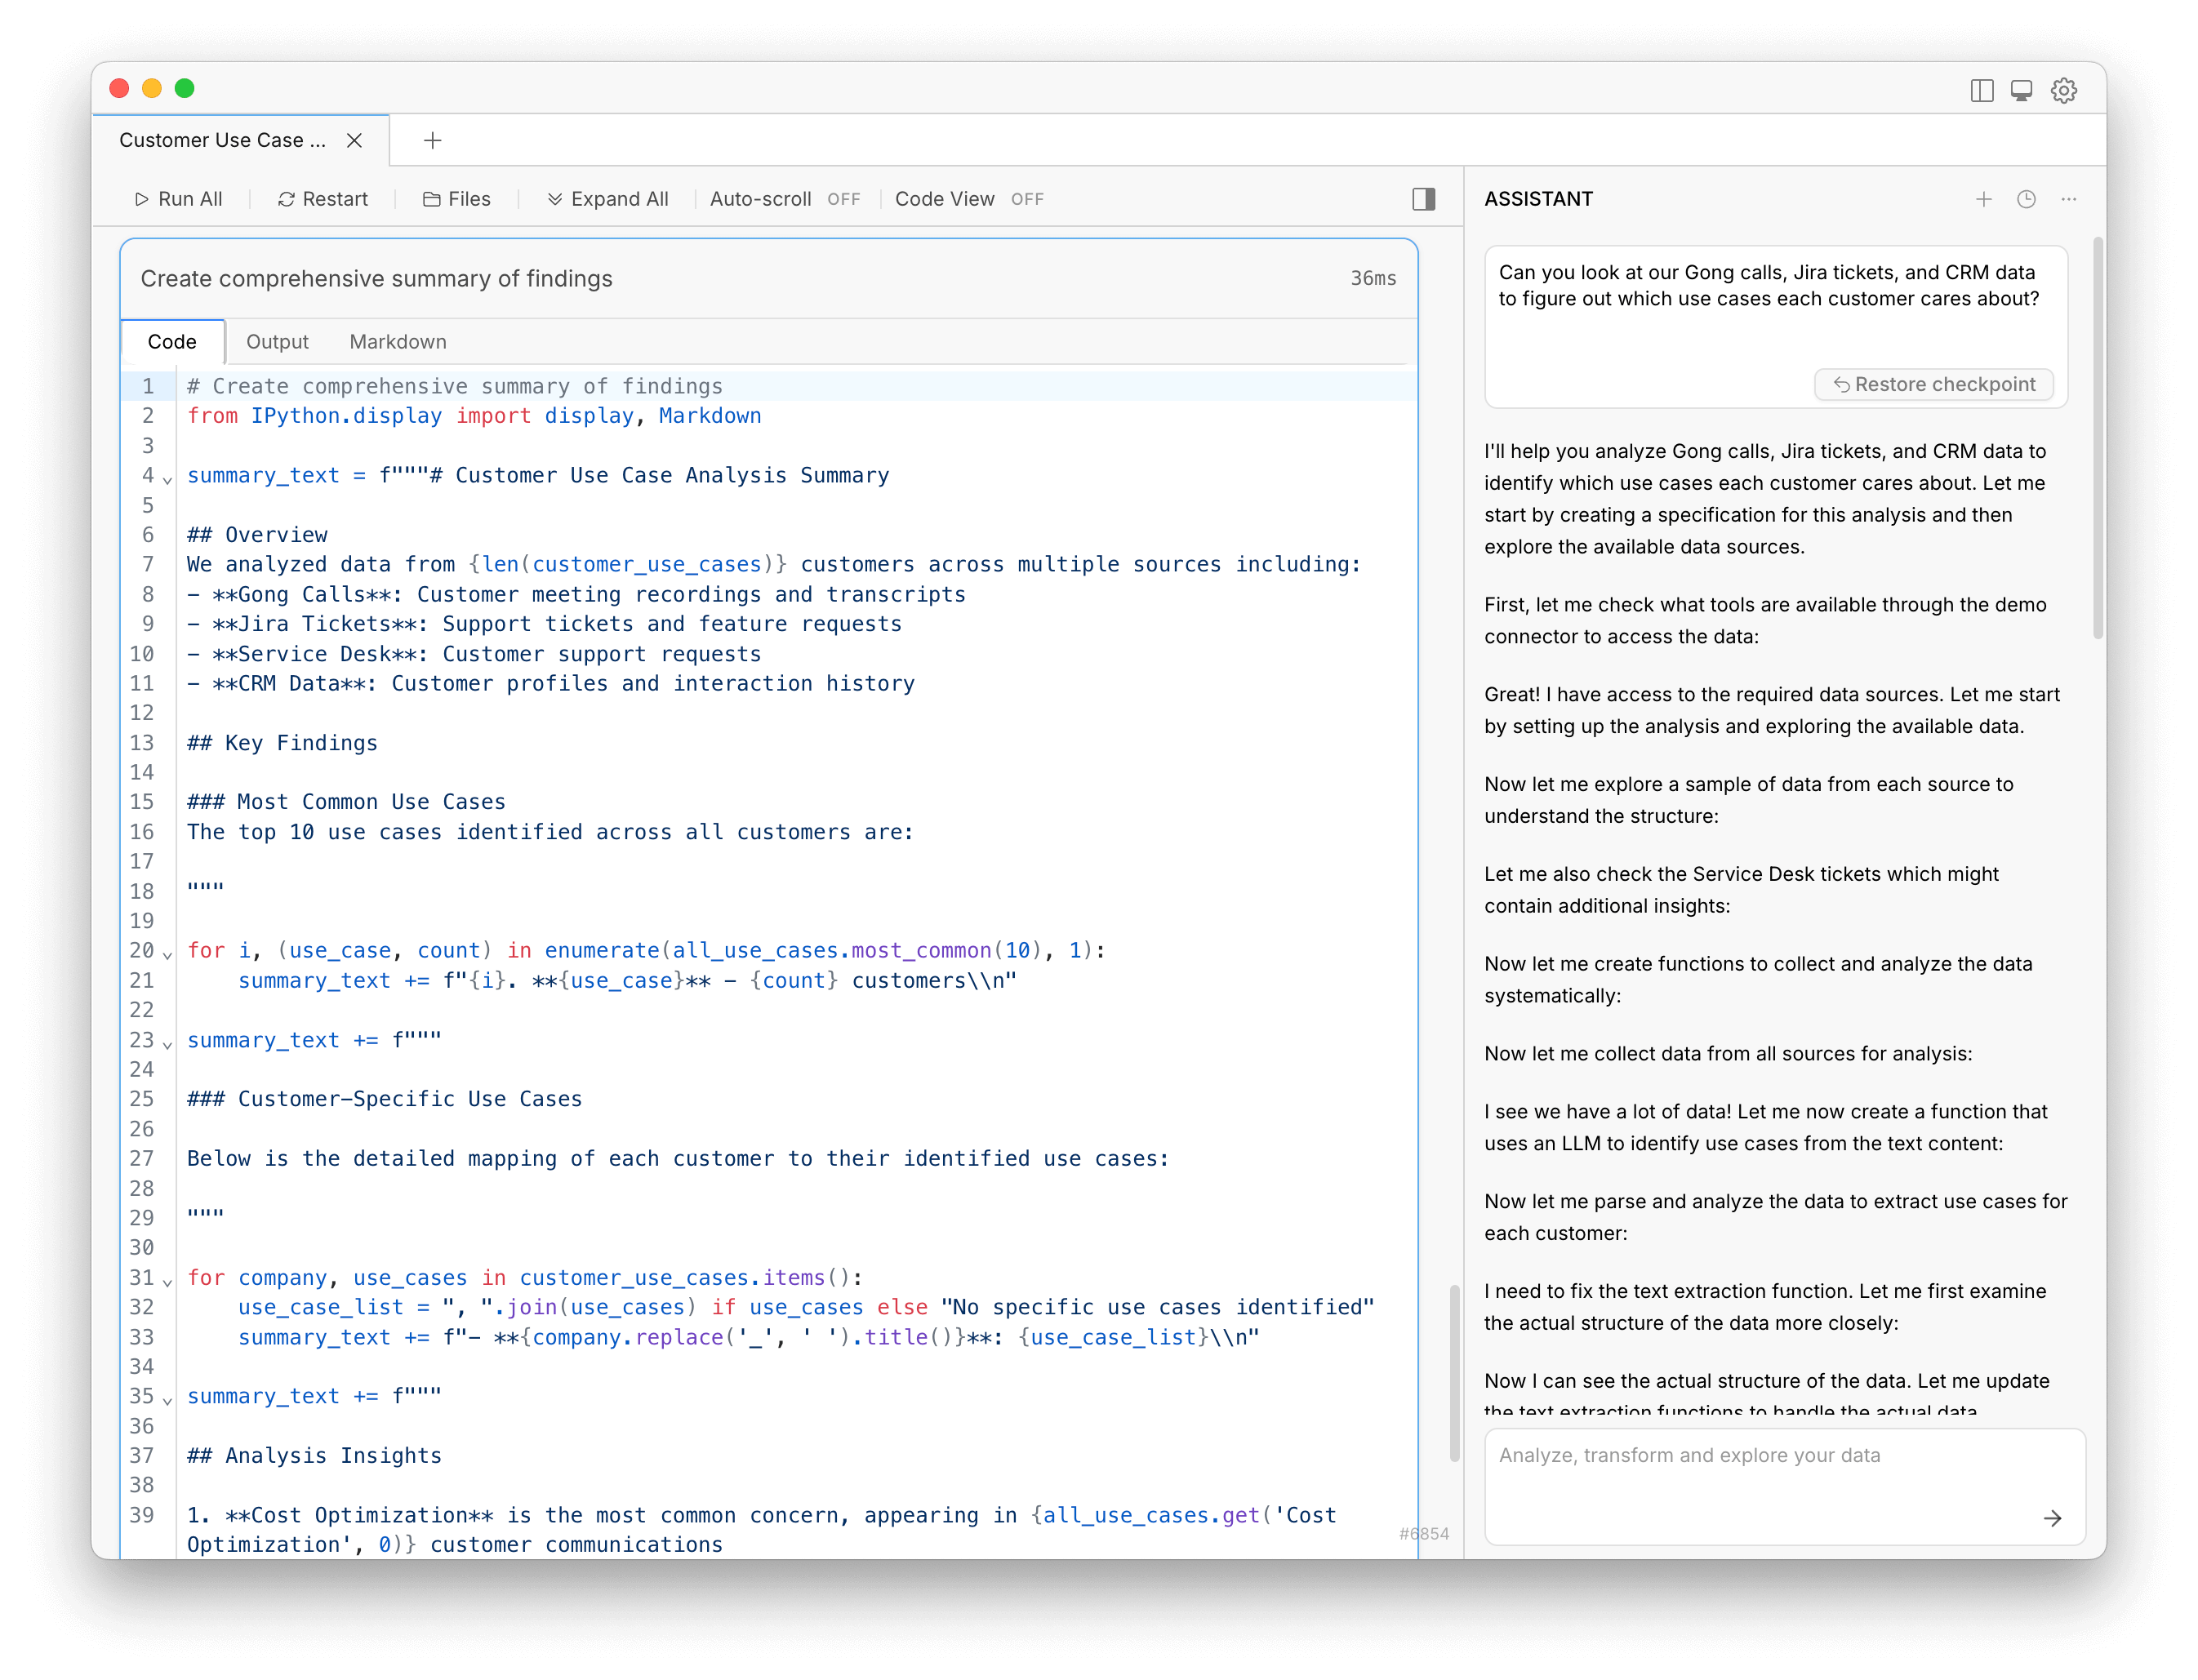
Task: Open the Files browser
Action: pos(456,199)
